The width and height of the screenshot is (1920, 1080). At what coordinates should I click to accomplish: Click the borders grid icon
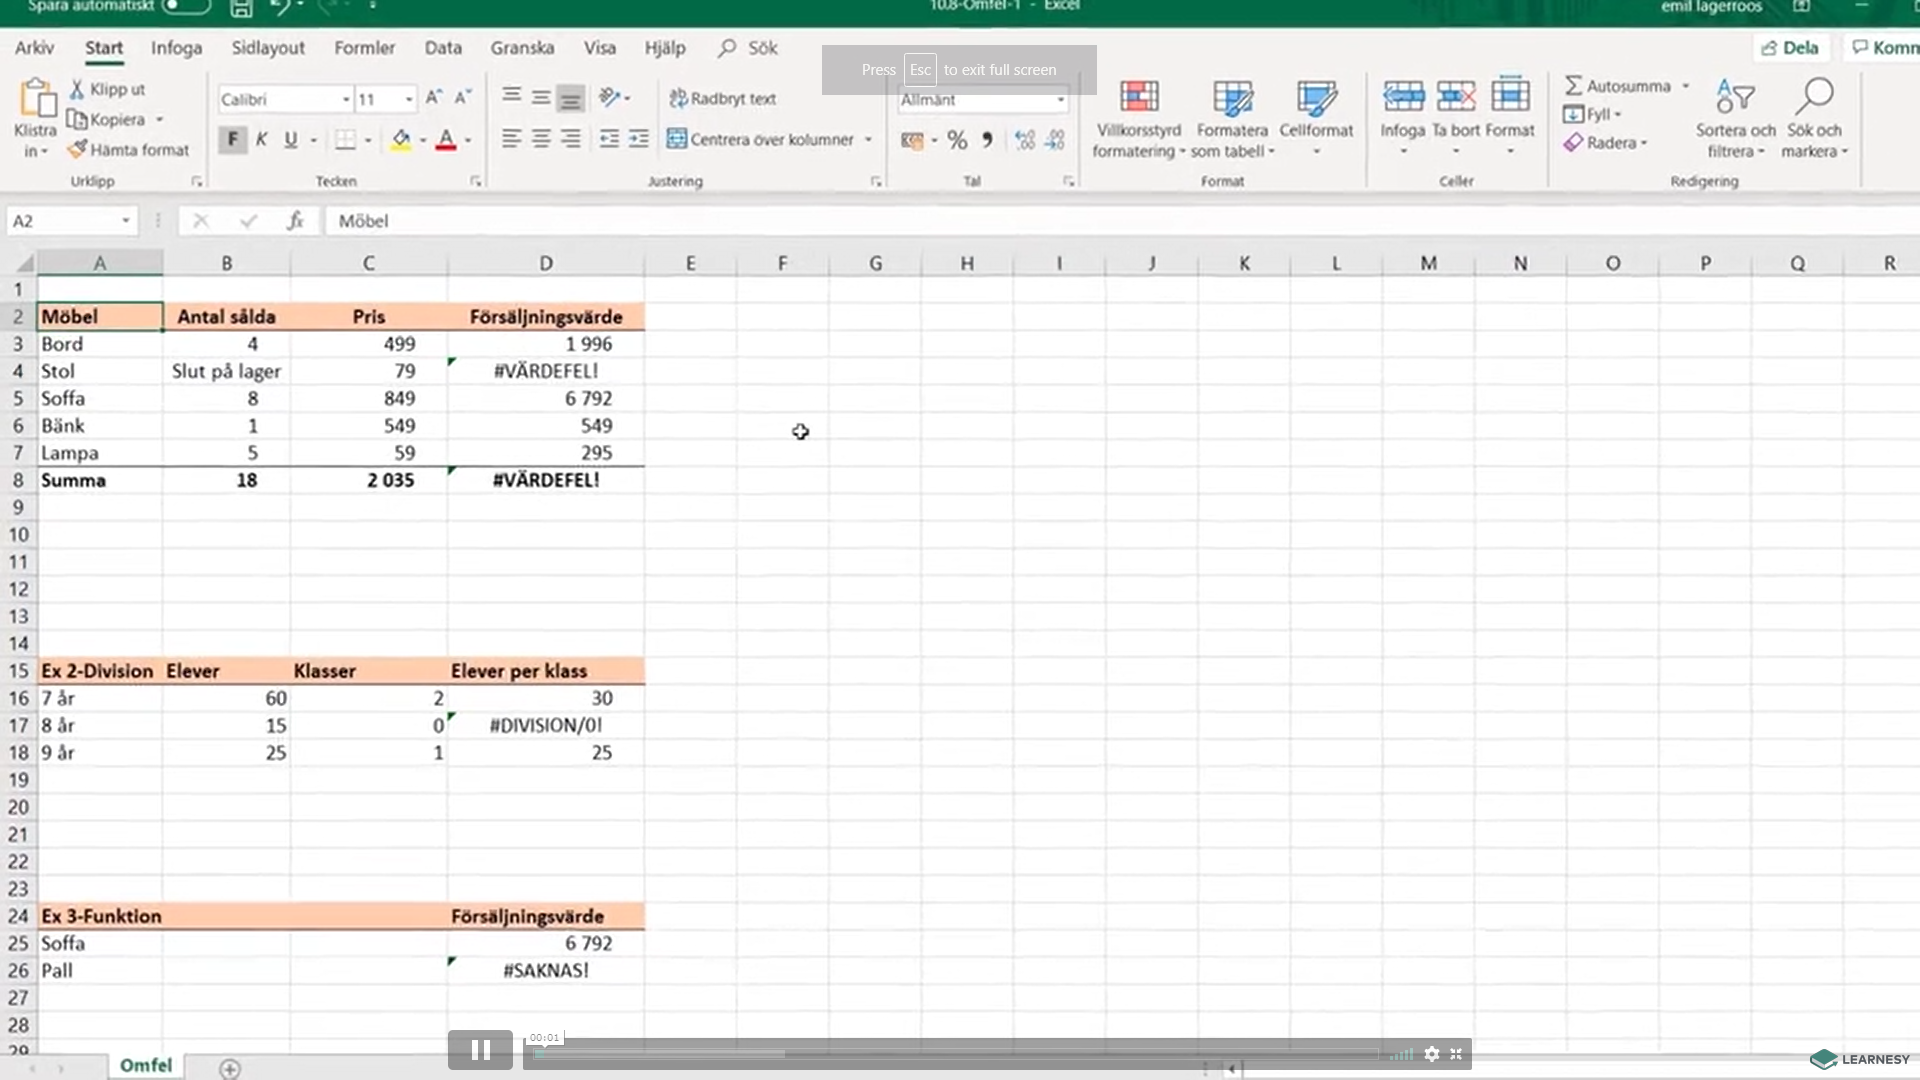(345, 140)
